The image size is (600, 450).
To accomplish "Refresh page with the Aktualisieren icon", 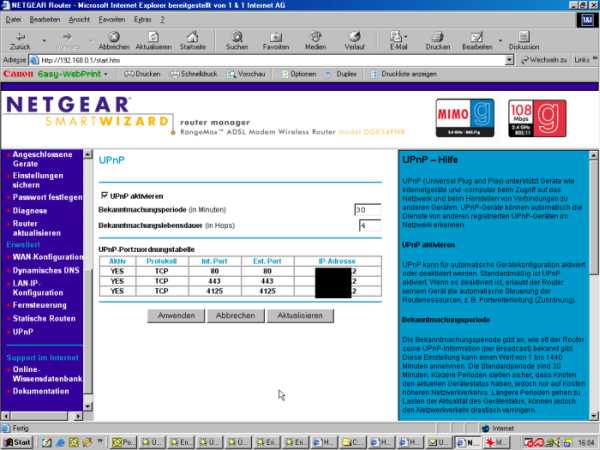I will (x=153, y=41).
